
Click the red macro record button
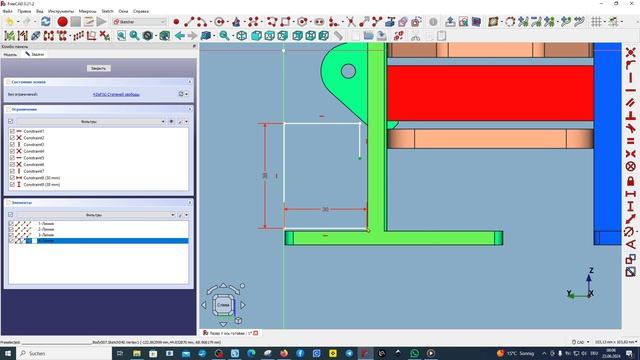62,22
